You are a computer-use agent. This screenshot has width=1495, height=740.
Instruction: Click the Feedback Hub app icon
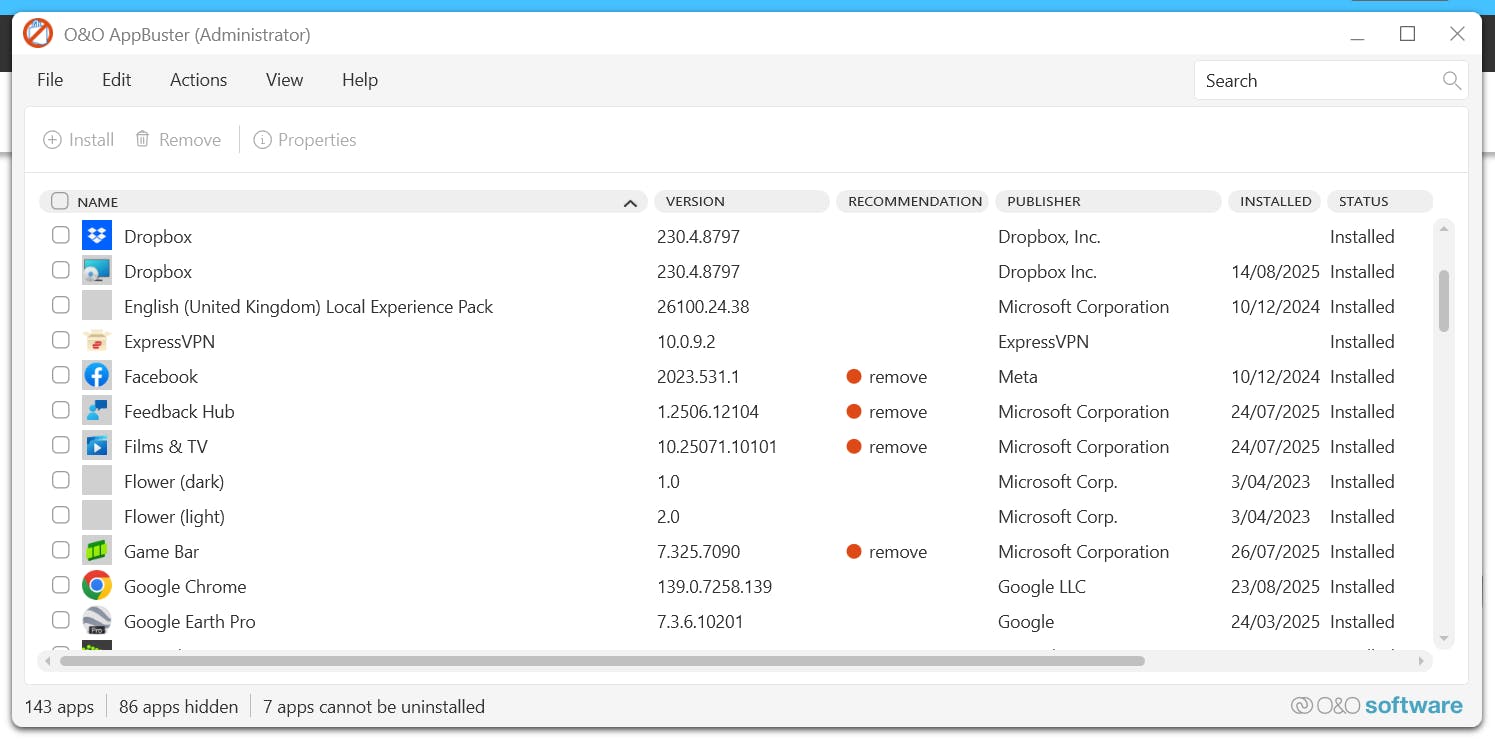click(x=97, y=412)
